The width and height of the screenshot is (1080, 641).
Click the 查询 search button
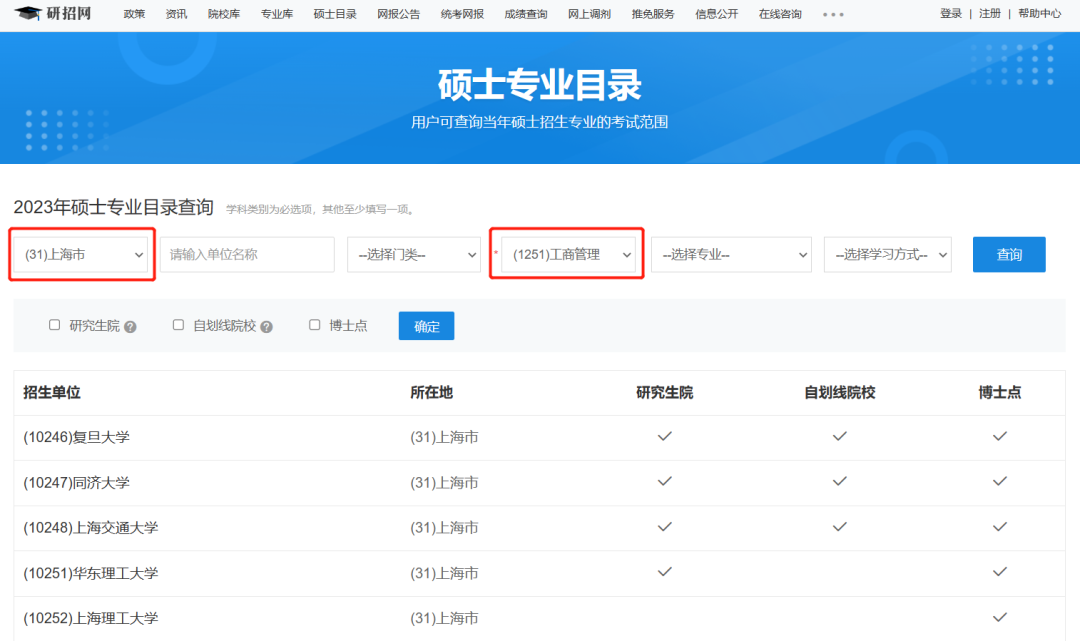tap(1009, 255)
